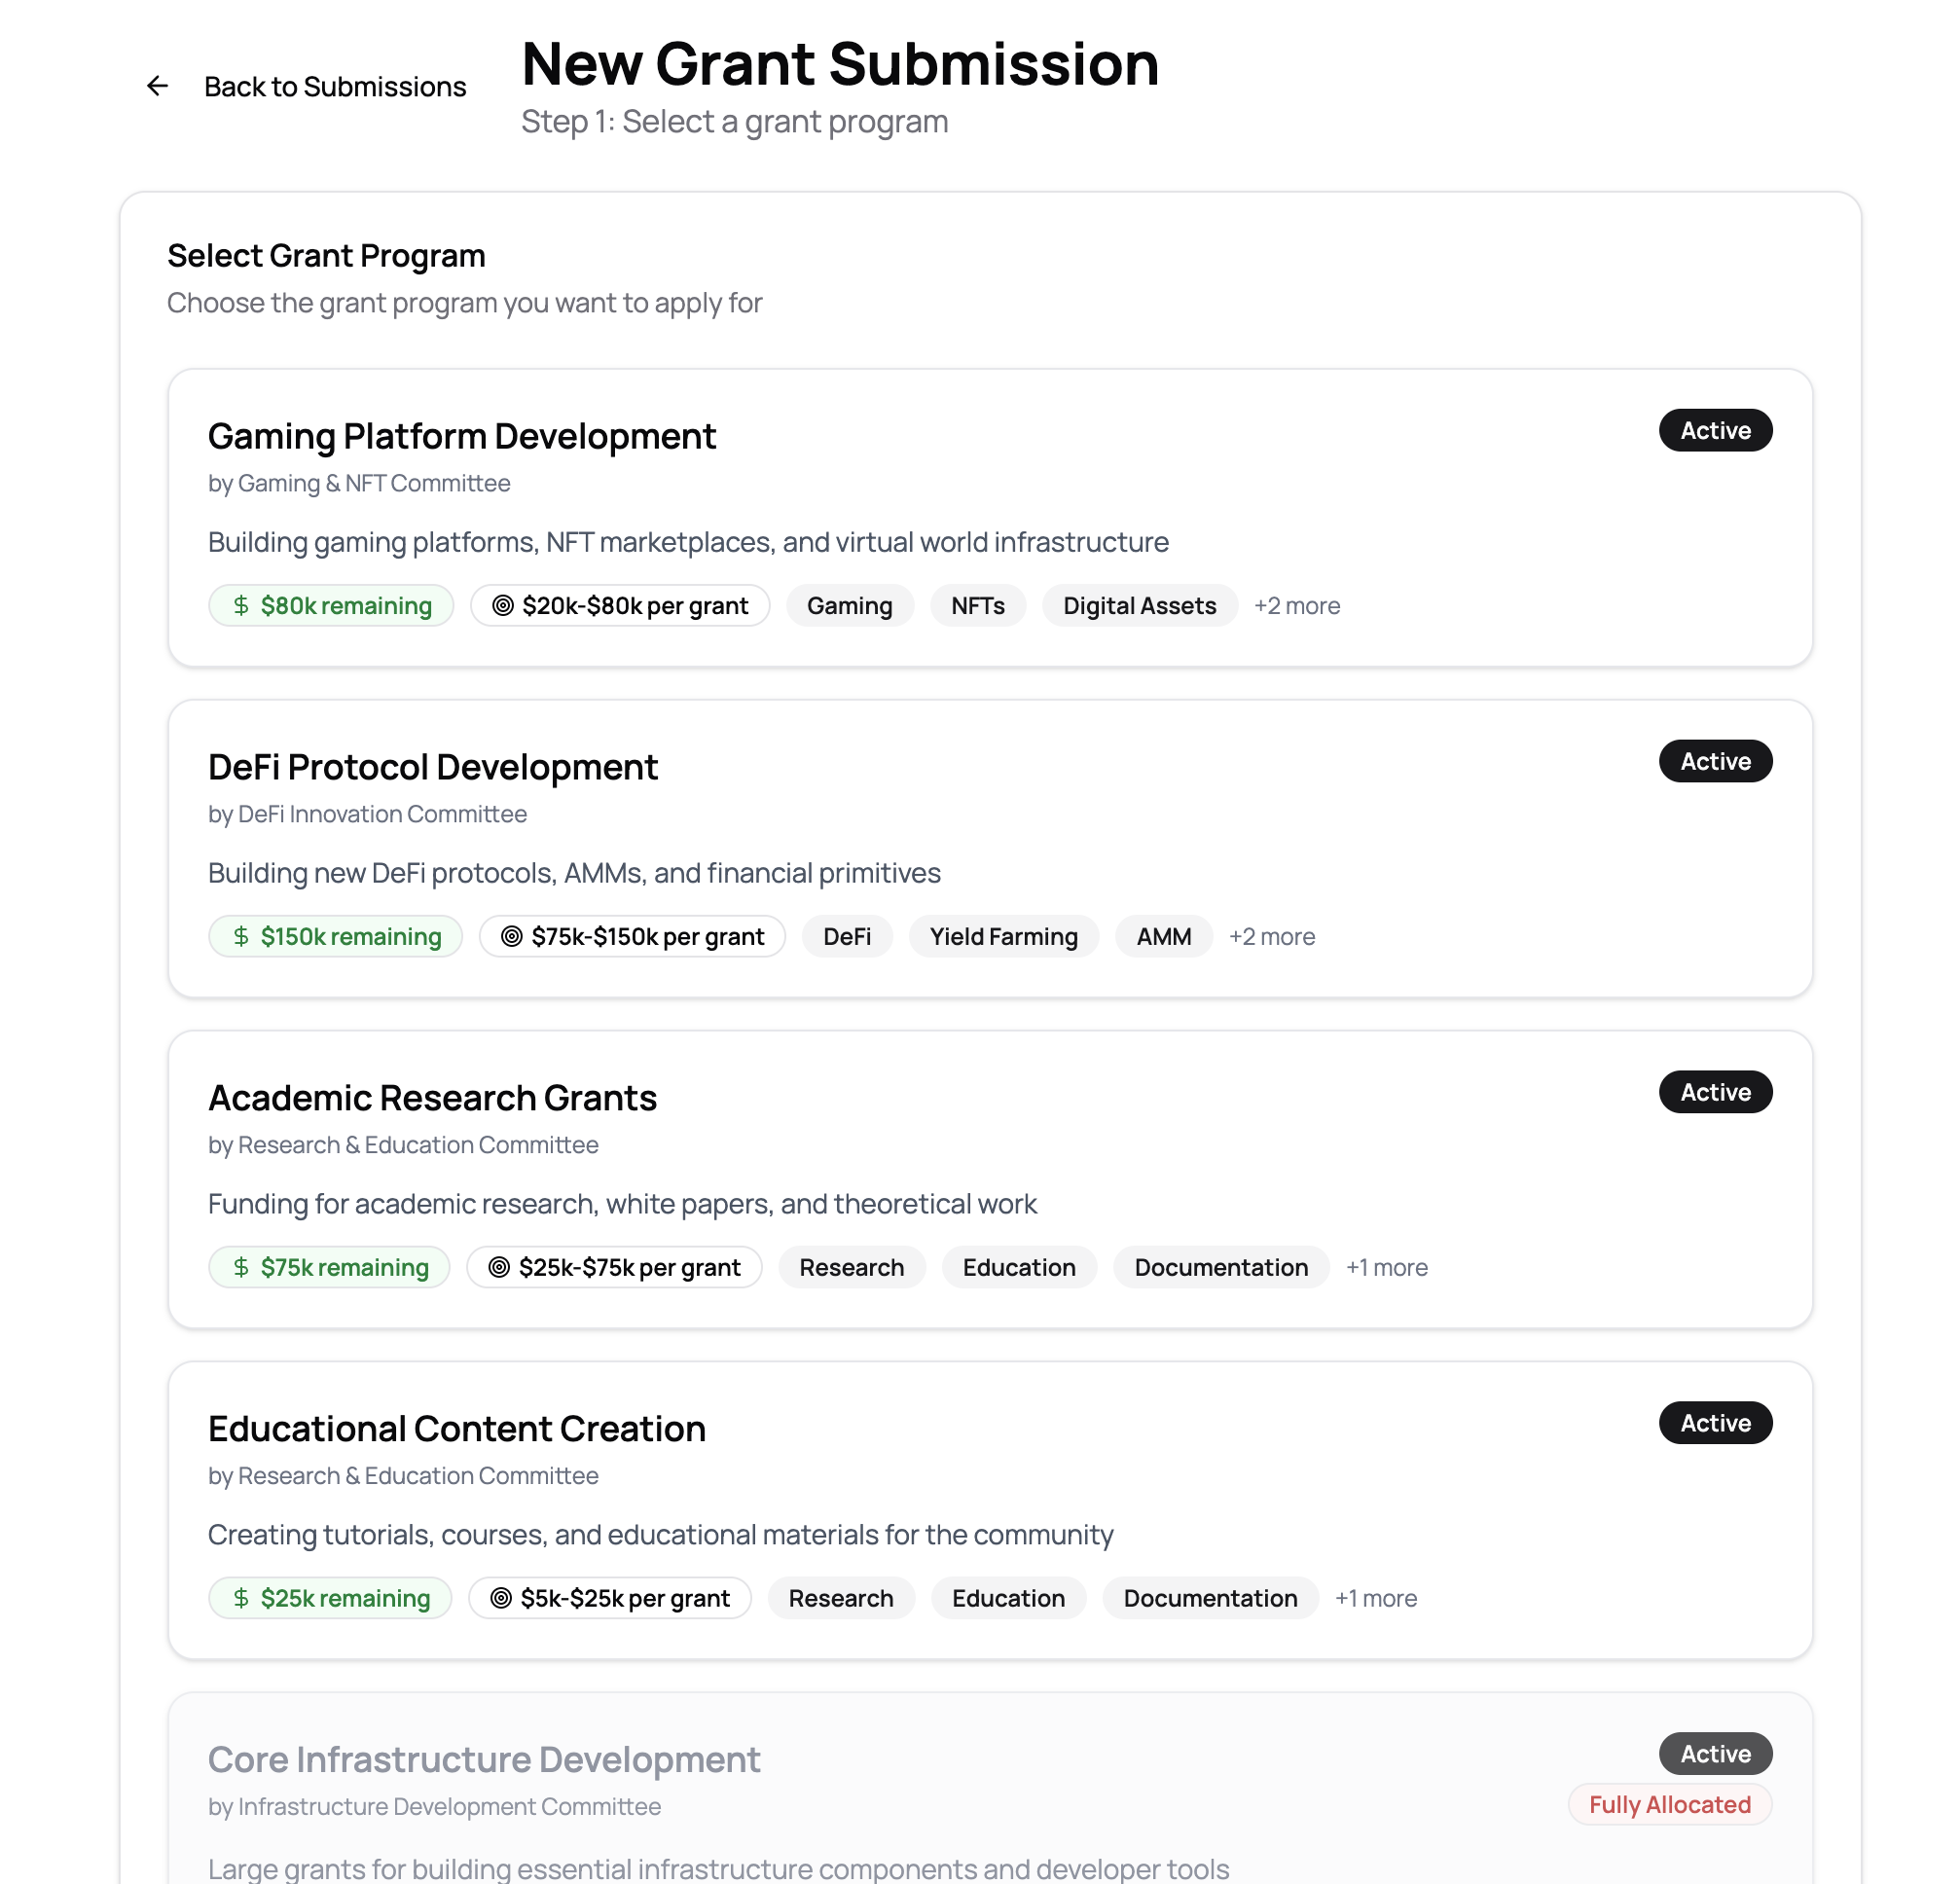
Task: Toggle the Active badge on Gaming Platform Development
Action: point(1715,430)
